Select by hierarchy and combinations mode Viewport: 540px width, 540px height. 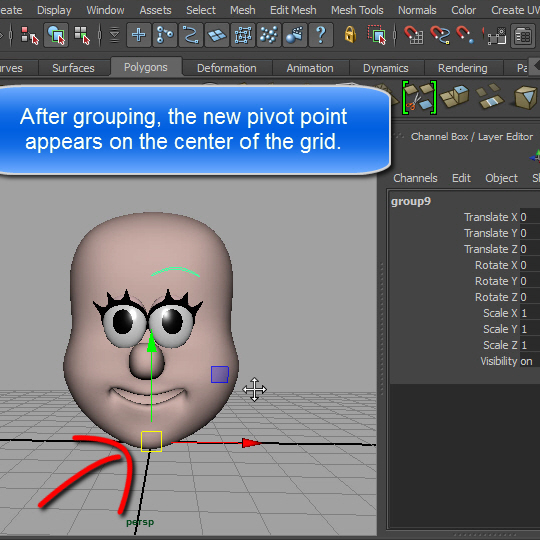(x=30, y=35)
